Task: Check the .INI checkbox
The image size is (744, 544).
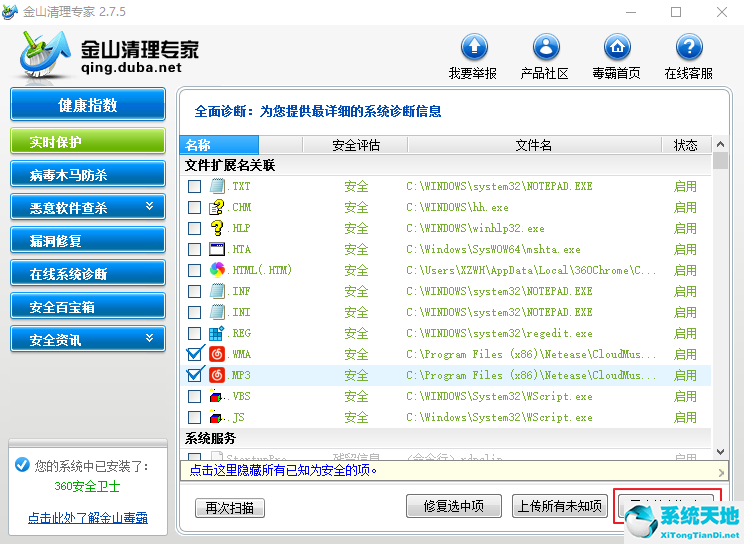Action: pyautogui.click(x=194, y=312)
